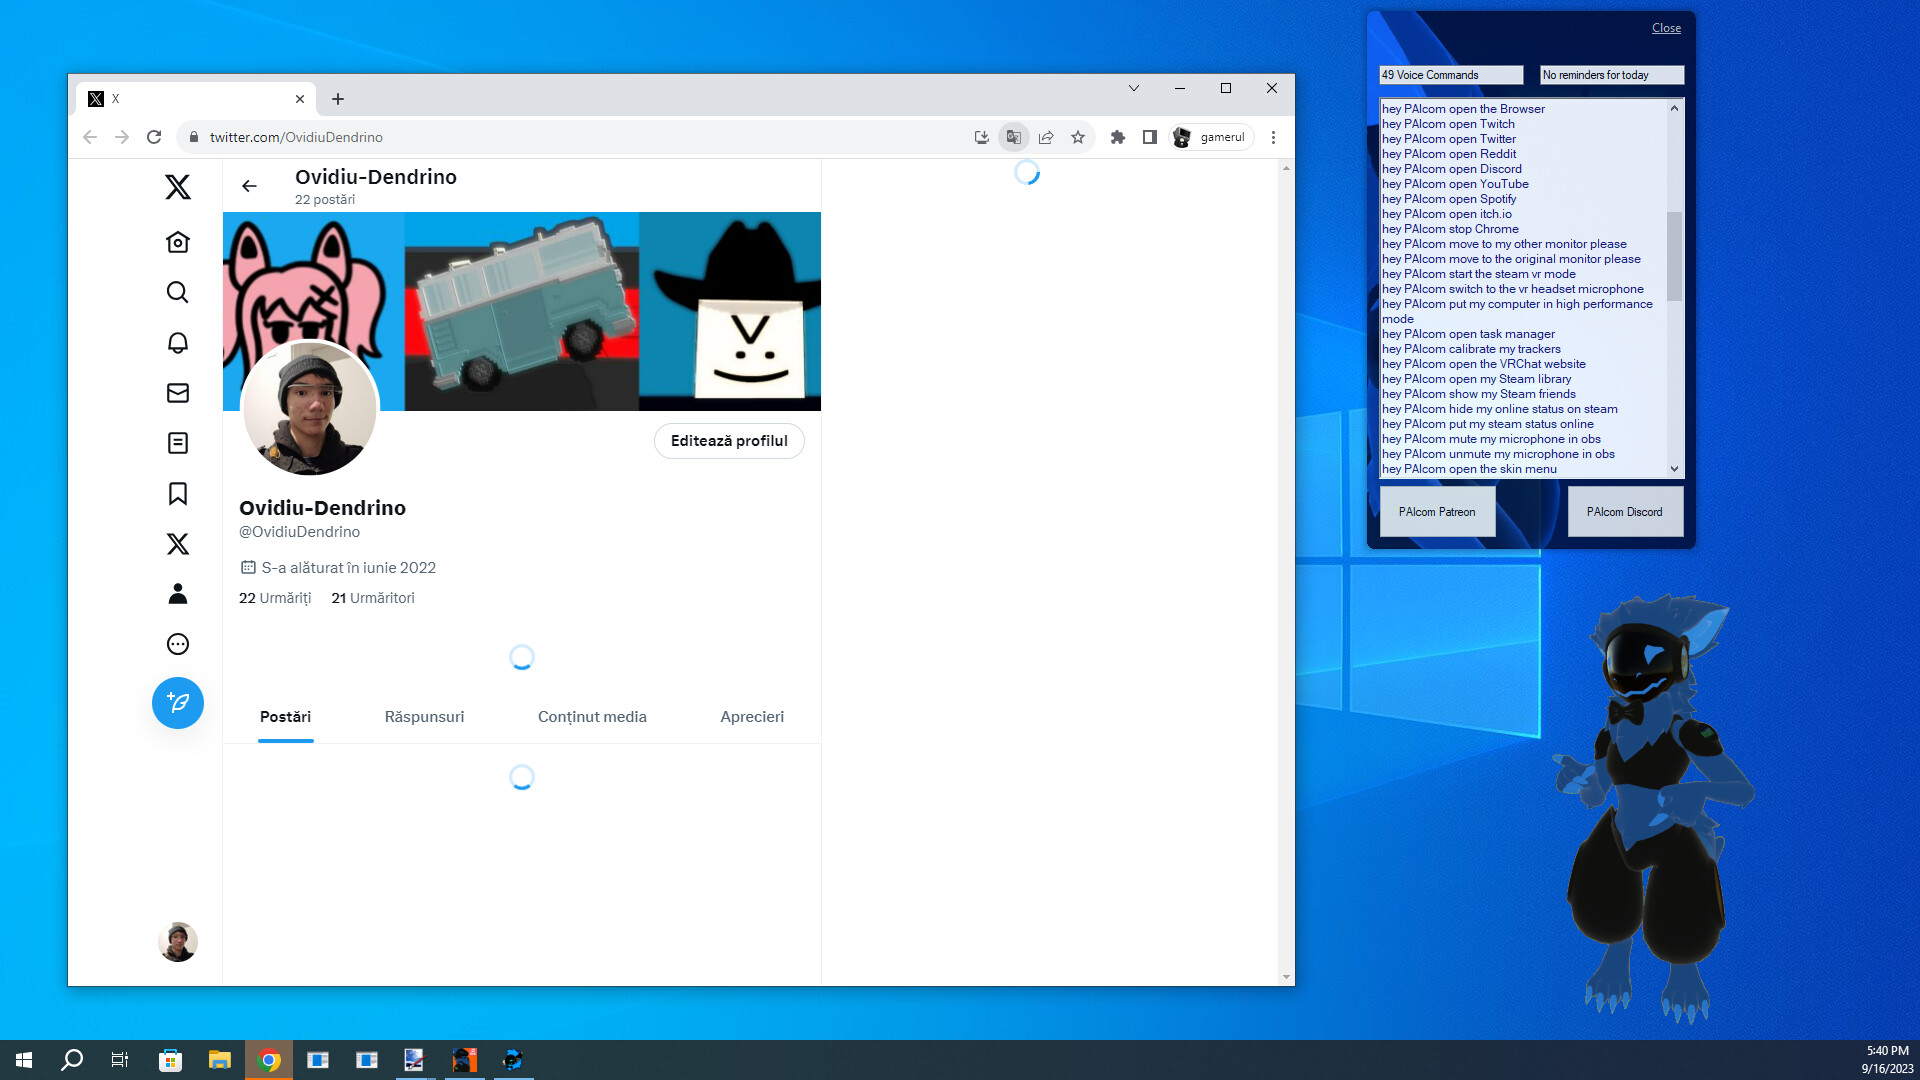Click the browser refresh icon

154,137
